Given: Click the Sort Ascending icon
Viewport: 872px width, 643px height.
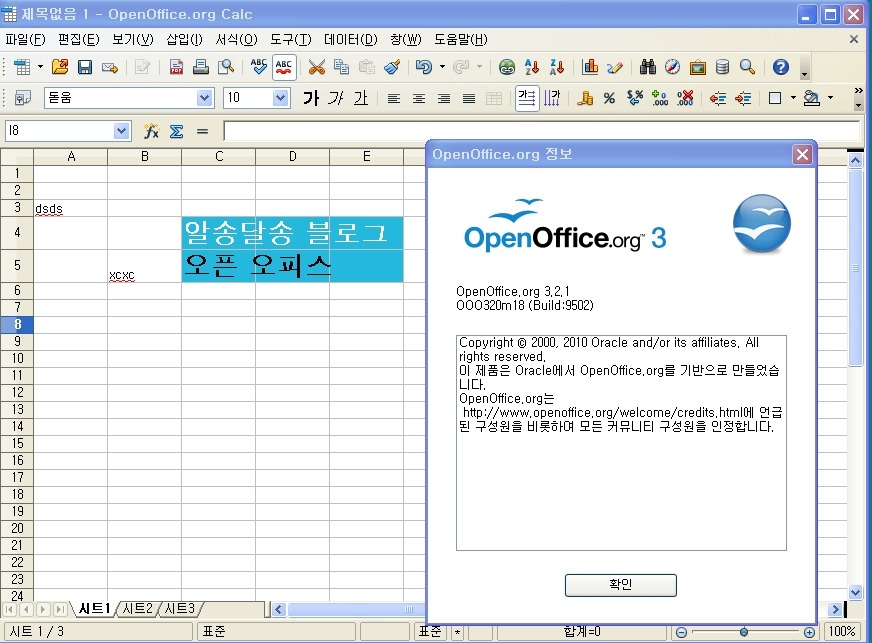Looking at the screenshot, I should [x=533, y=67].
